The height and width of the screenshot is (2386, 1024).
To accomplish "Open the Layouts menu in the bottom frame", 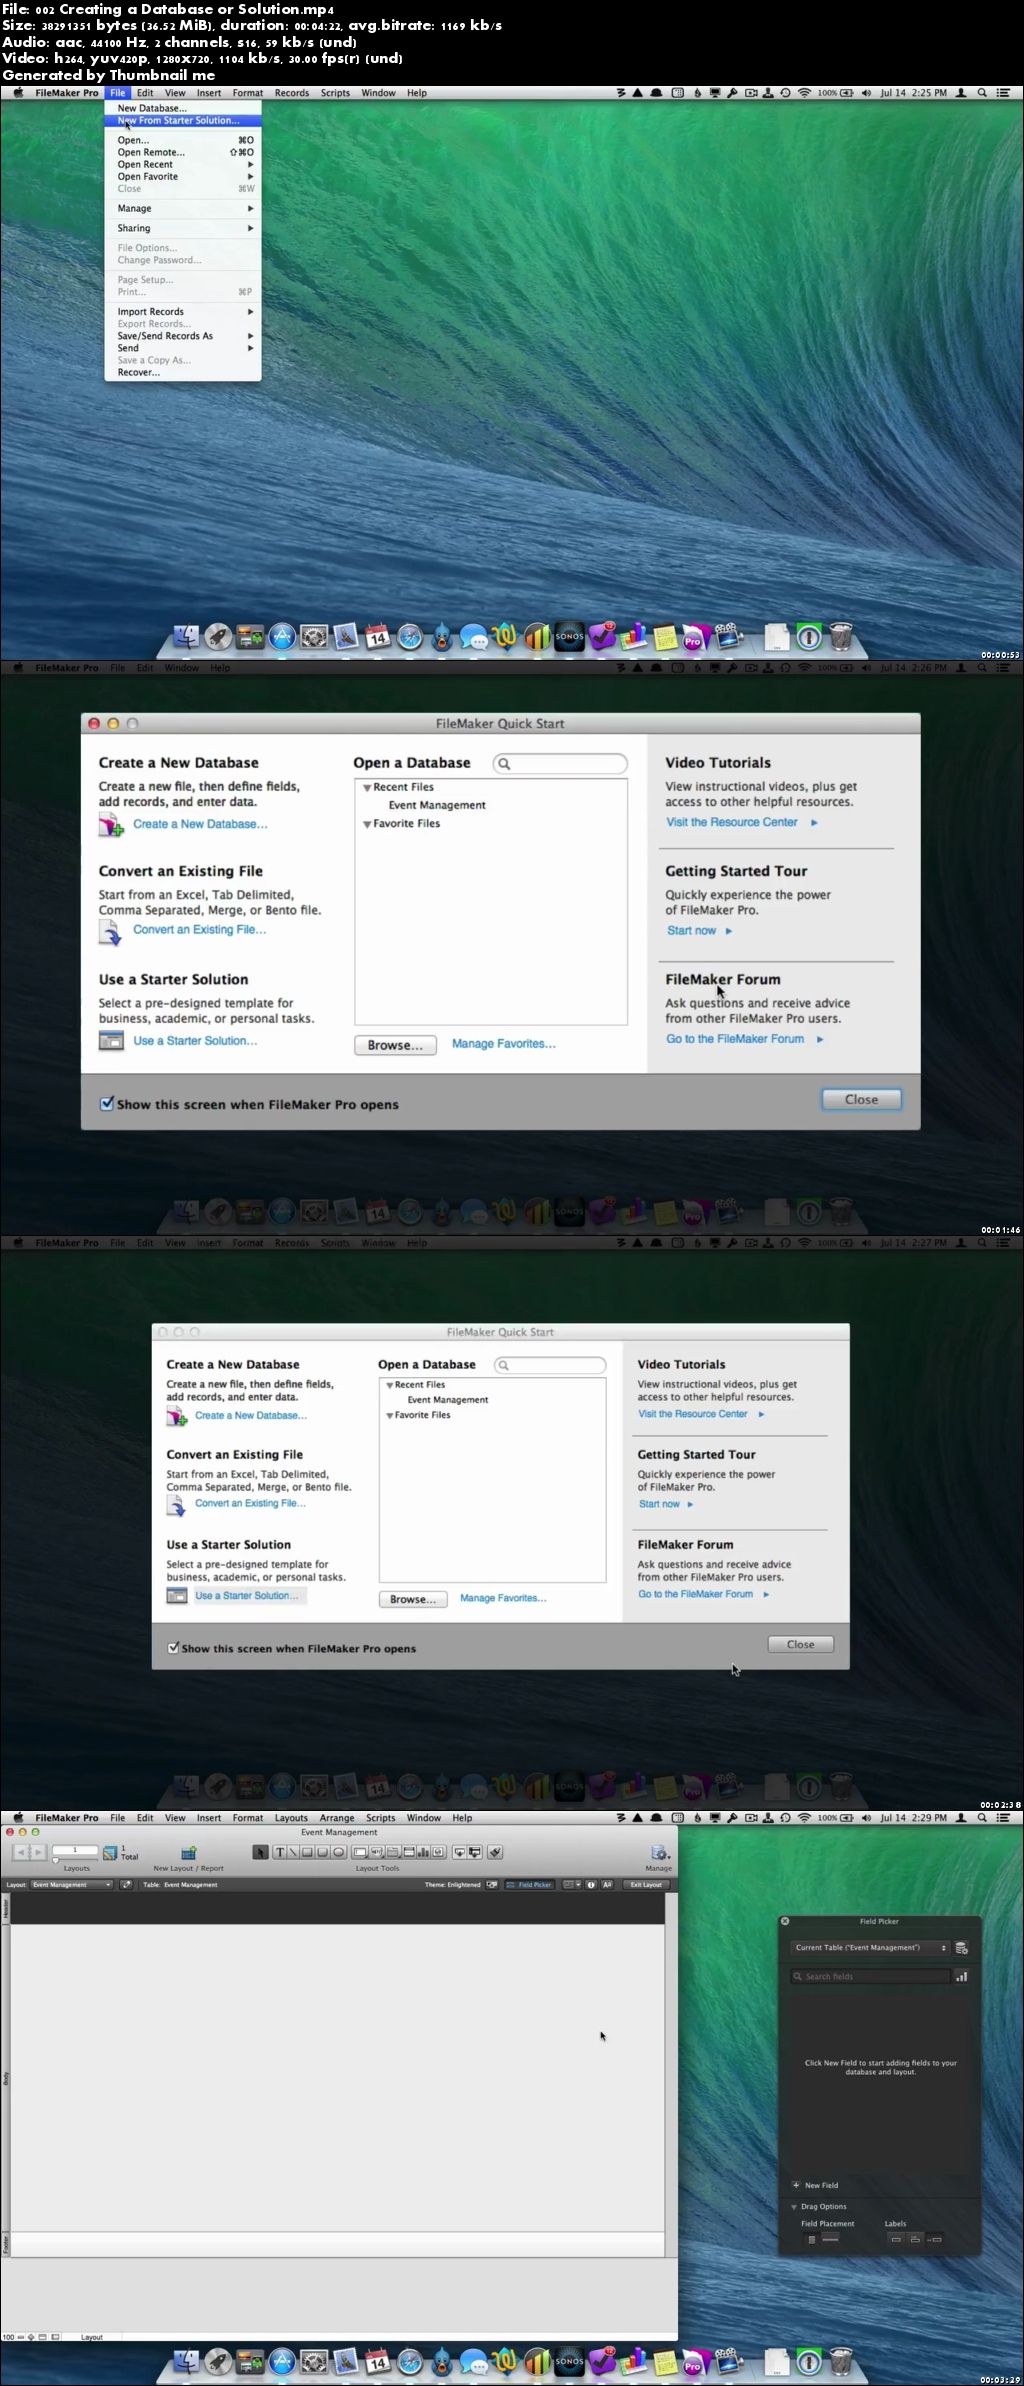I will tap(291, 1818).
